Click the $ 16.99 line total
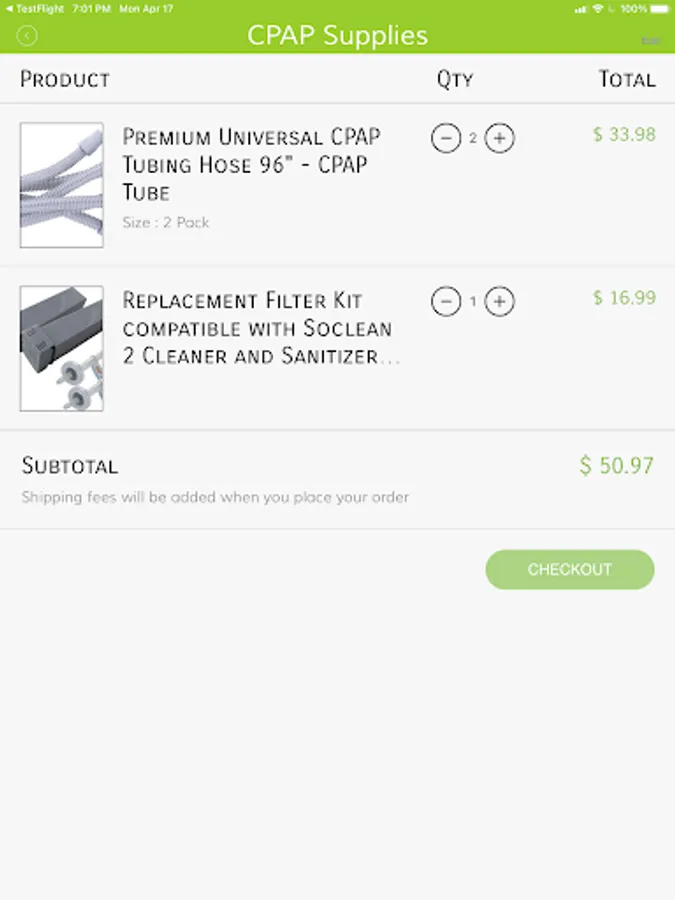The image size is (675, 900). point(624,297)
